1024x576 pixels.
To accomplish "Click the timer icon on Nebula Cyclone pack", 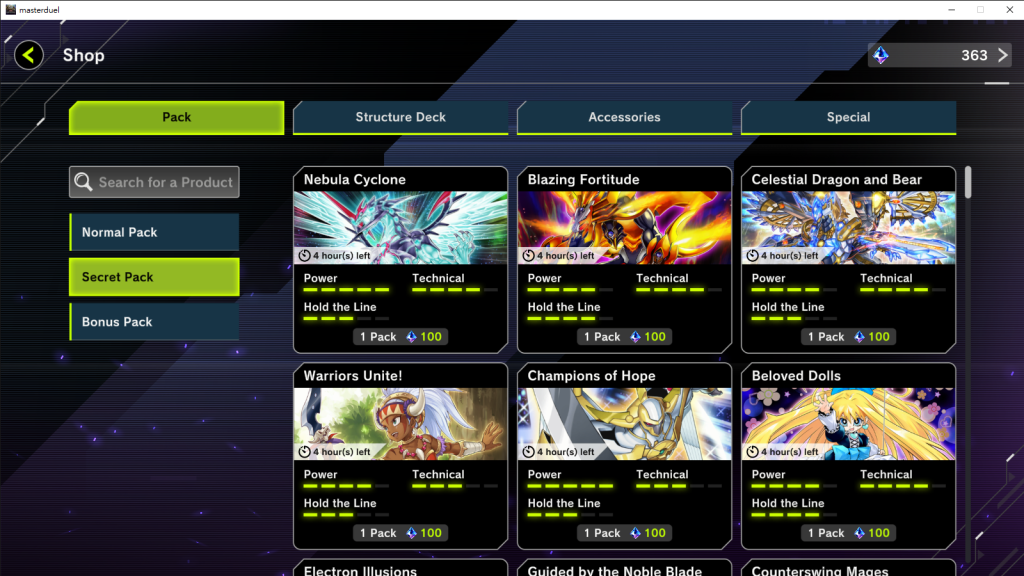I will click(x=305, y=256).
